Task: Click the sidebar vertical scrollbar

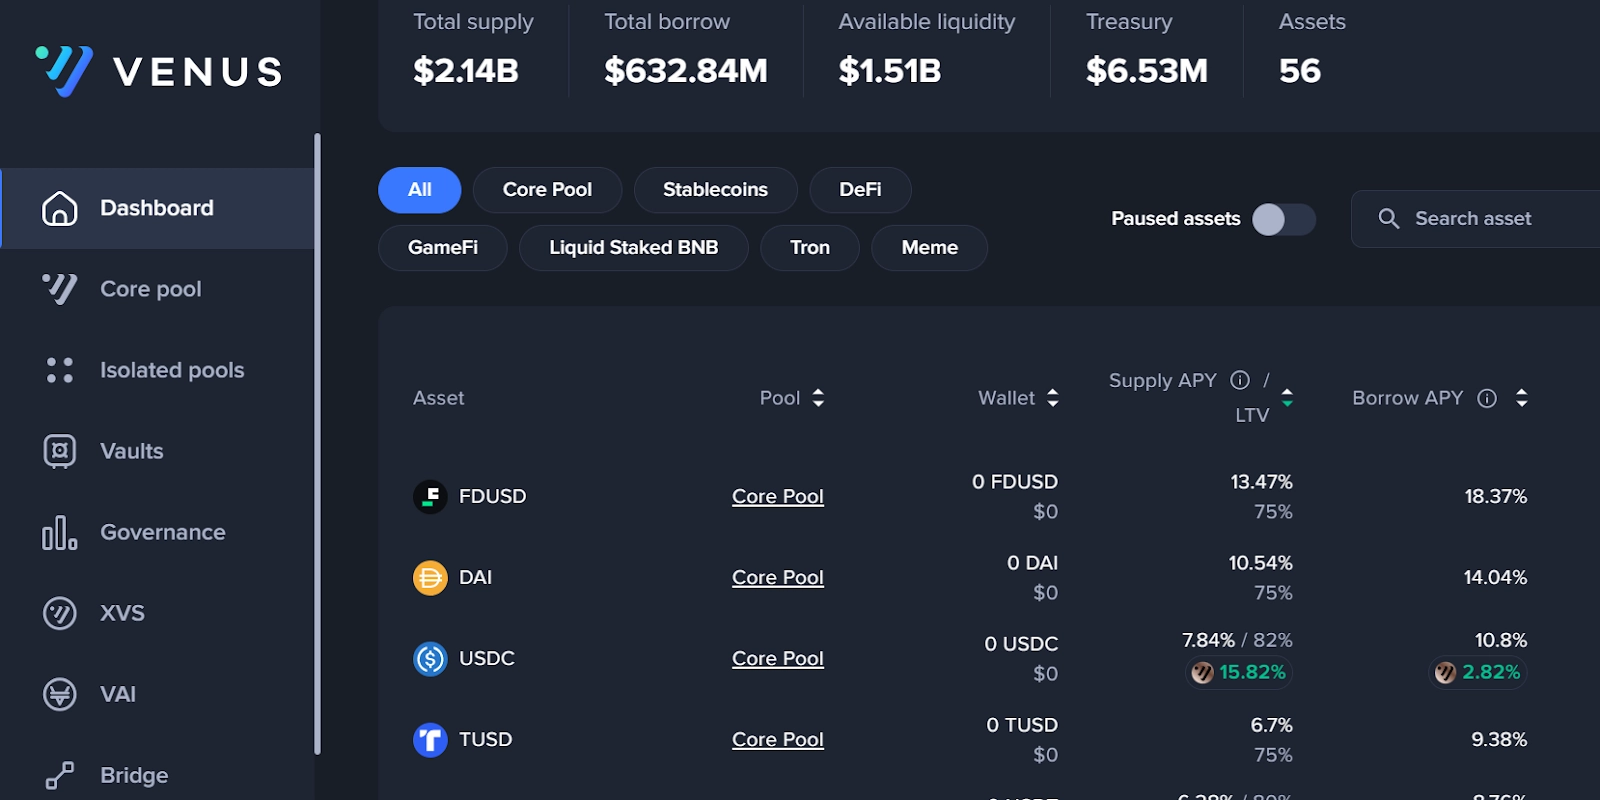Action: (317, 440)
